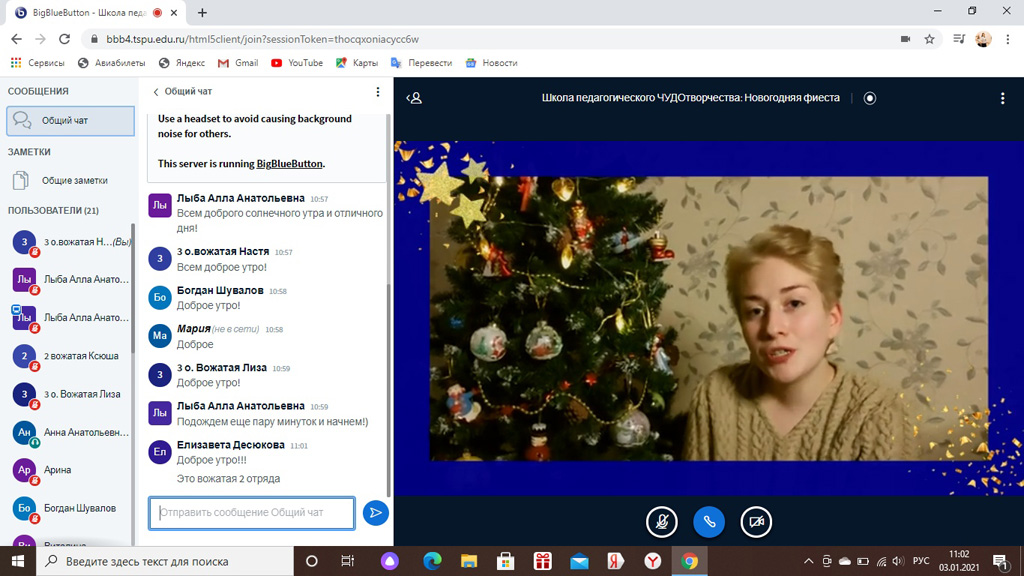The image size is (1024, 576).
Task: Open YouTube bookmark in bookmarks bar
Action: coord(296,63)
